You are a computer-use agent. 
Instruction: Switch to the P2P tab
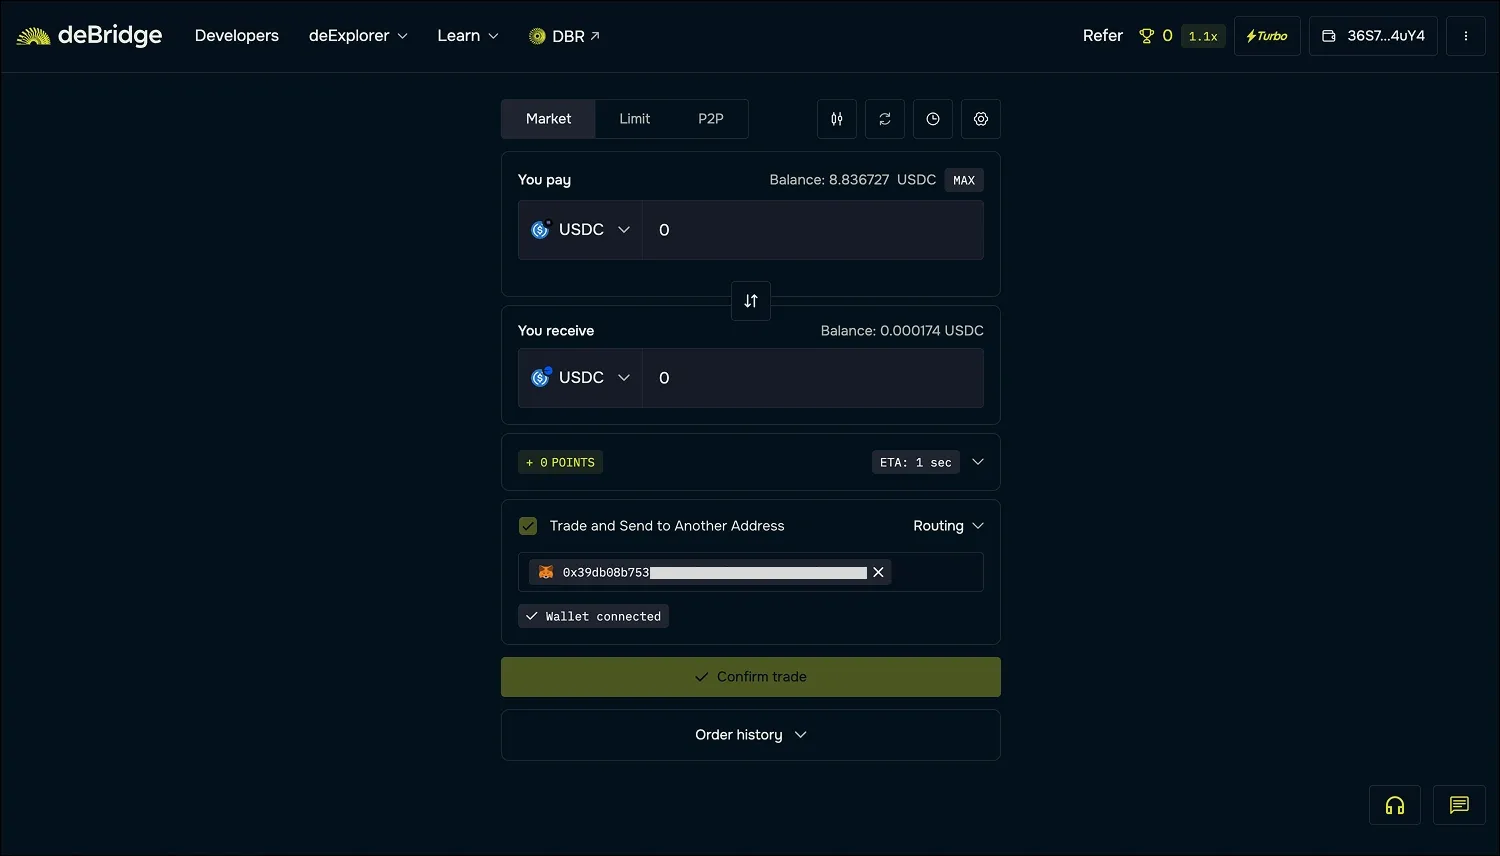(x=711, y=119)
